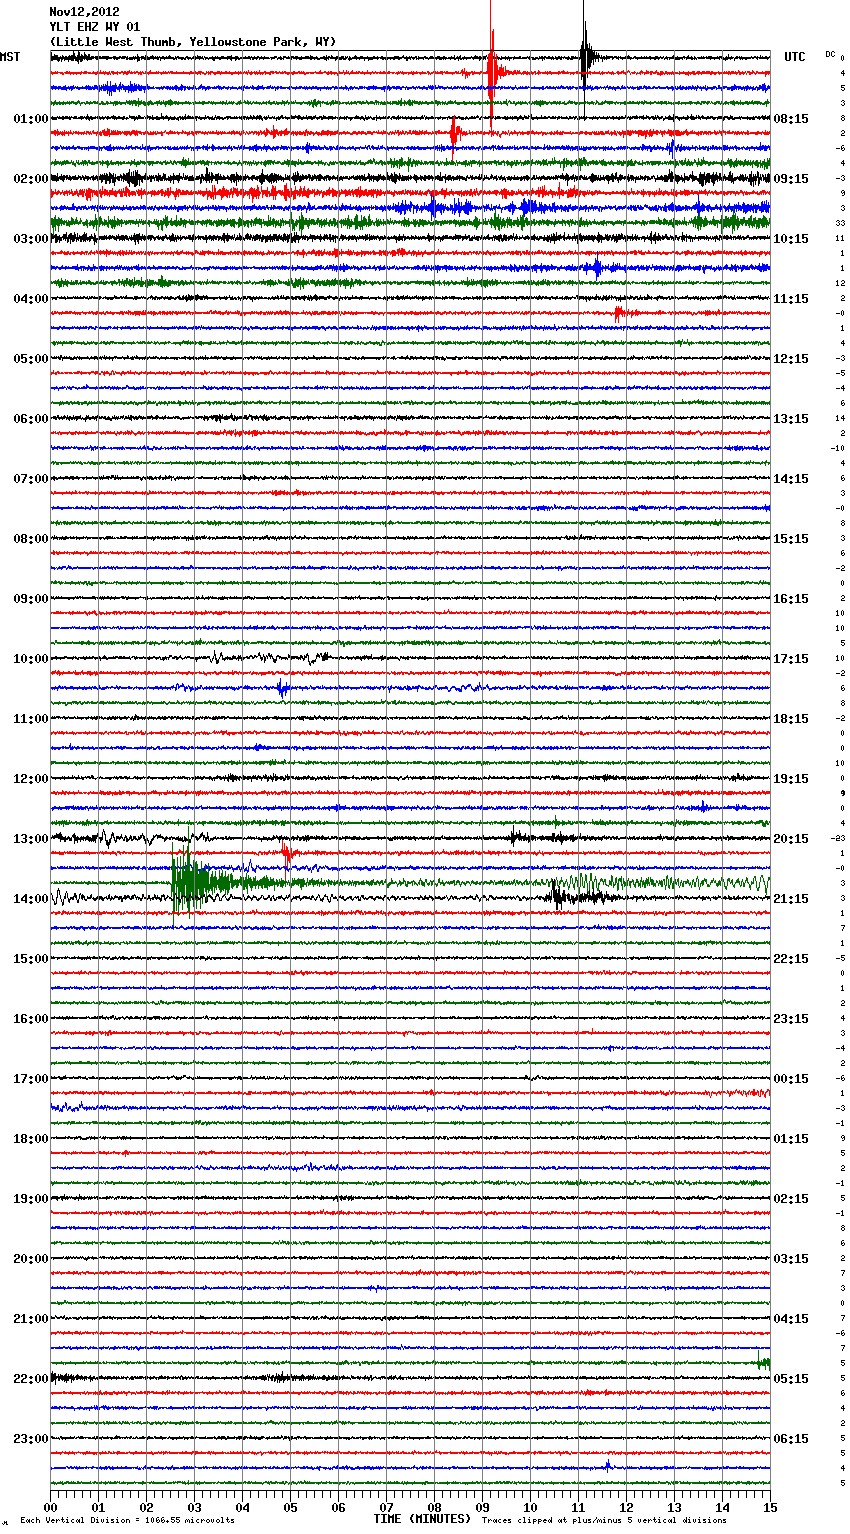Click the Each Vertical Division microvolts footnote

pyautogui.click(x=127, y=1520)
